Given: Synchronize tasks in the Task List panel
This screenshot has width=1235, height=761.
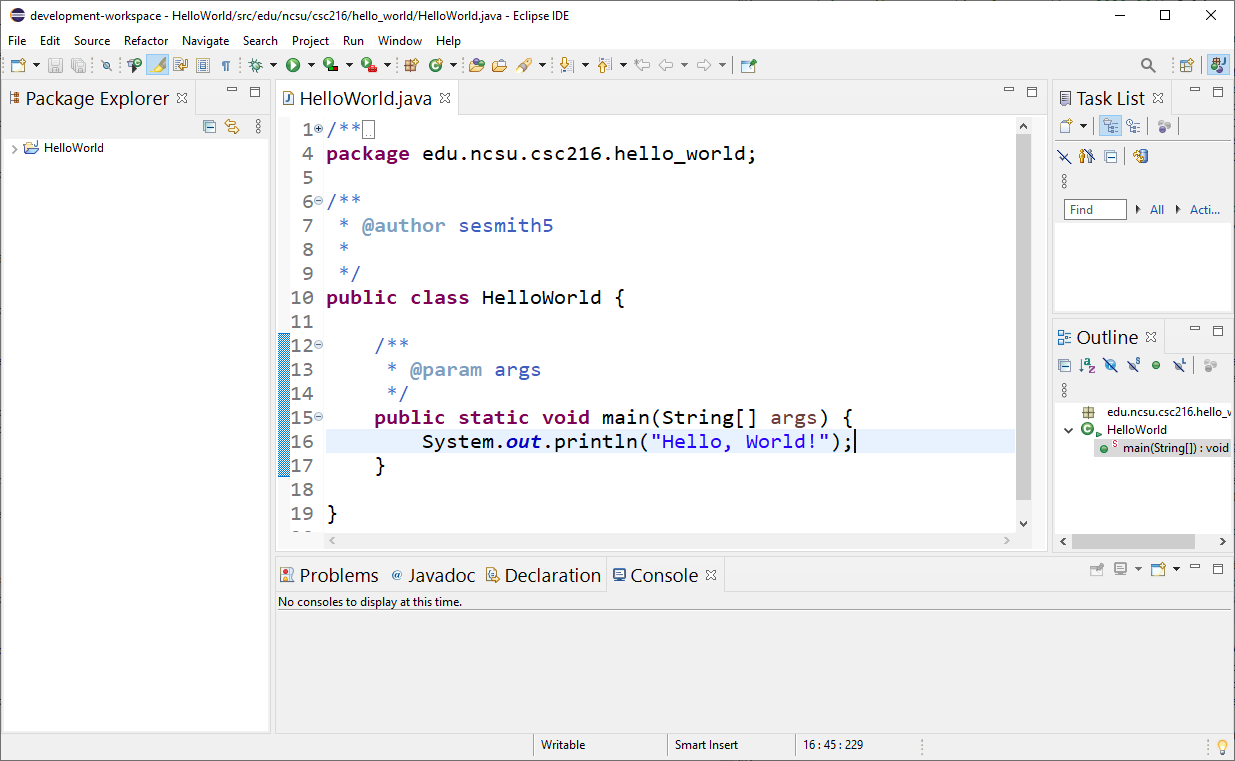Looking at the screenshot, I should 1140,157.
